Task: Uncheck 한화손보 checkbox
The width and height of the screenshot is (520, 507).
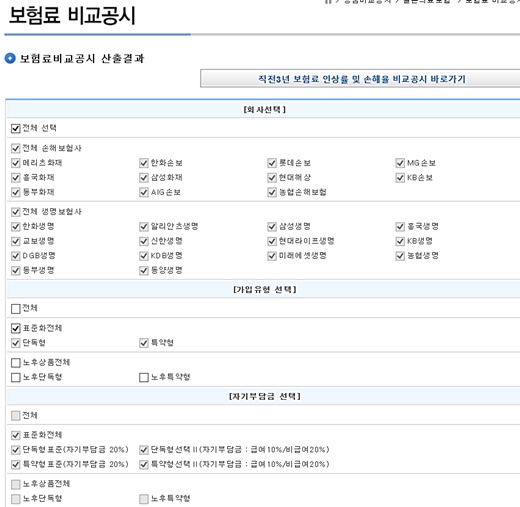Action: [x=144, y=163]
